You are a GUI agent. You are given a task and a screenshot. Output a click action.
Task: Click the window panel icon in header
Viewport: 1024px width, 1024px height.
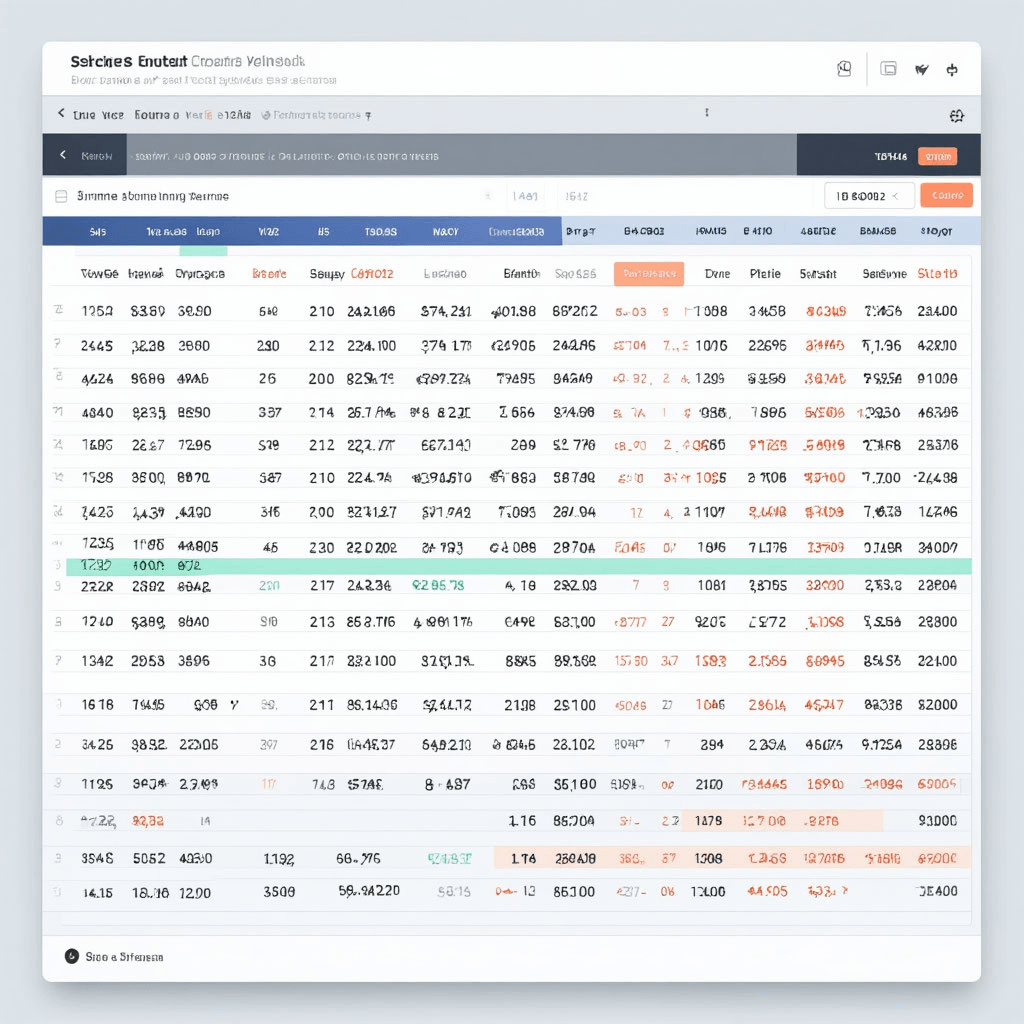click(888, 69)
